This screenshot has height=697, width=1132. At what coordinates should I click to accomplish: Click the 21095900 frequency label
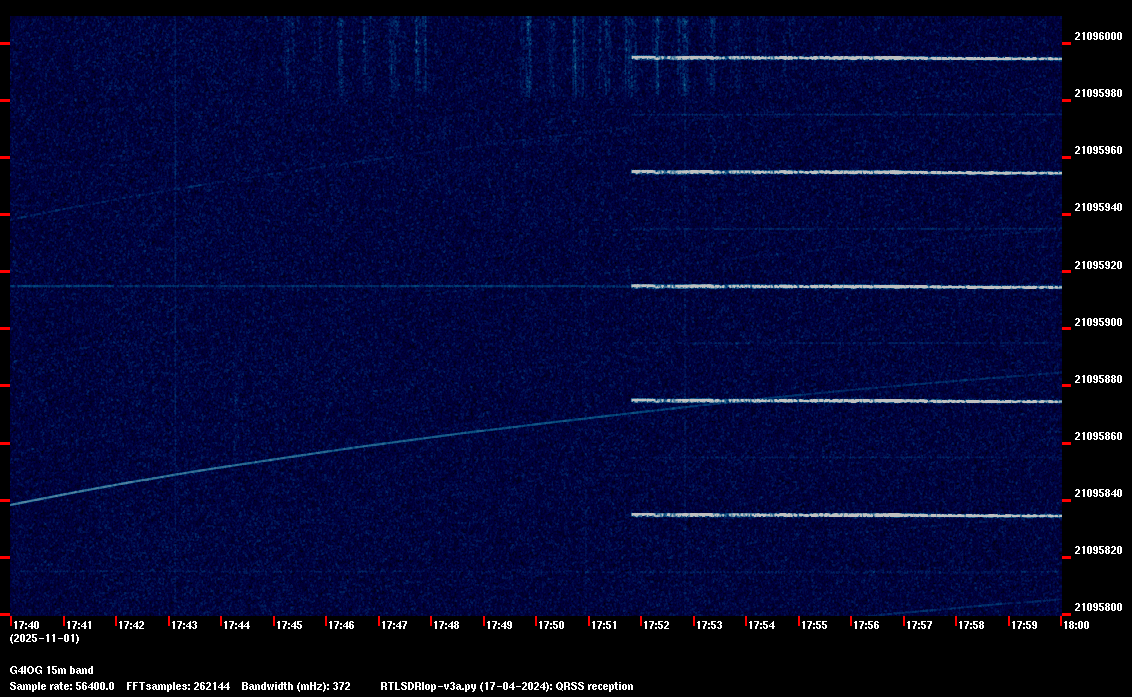[1098, 322]
